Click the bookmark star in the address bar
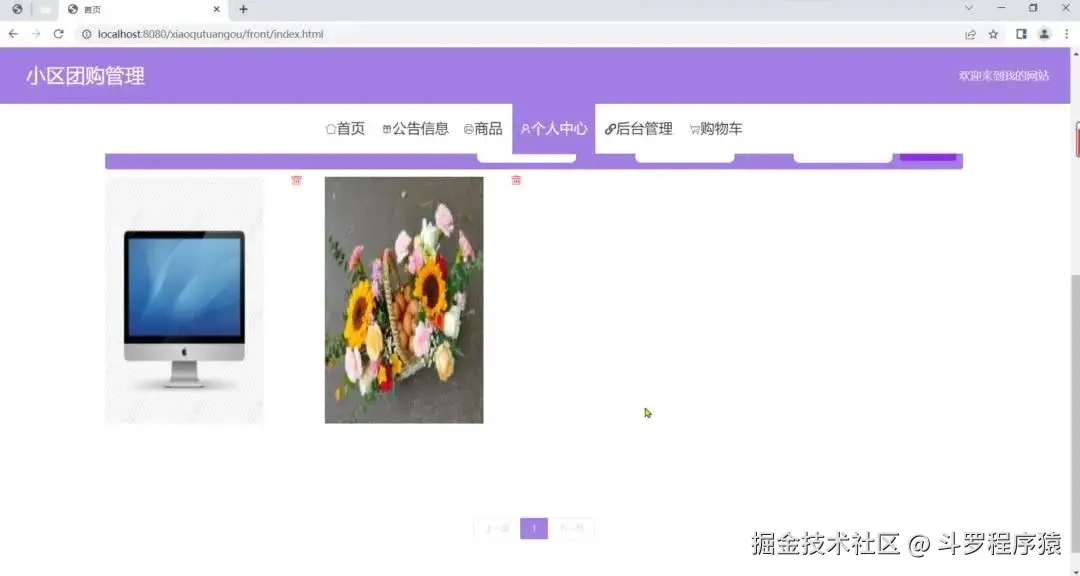 [992, 33]
